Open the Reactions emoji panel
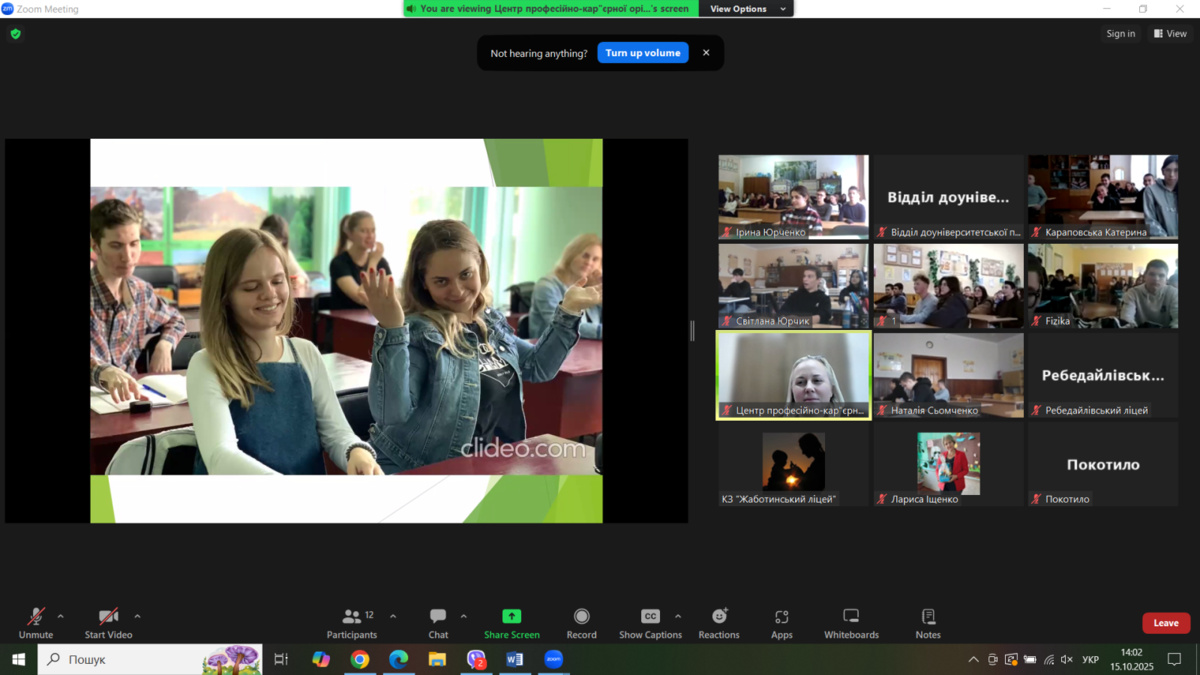The height and width of the screenshot is (675, 1200). click(718, 622)
